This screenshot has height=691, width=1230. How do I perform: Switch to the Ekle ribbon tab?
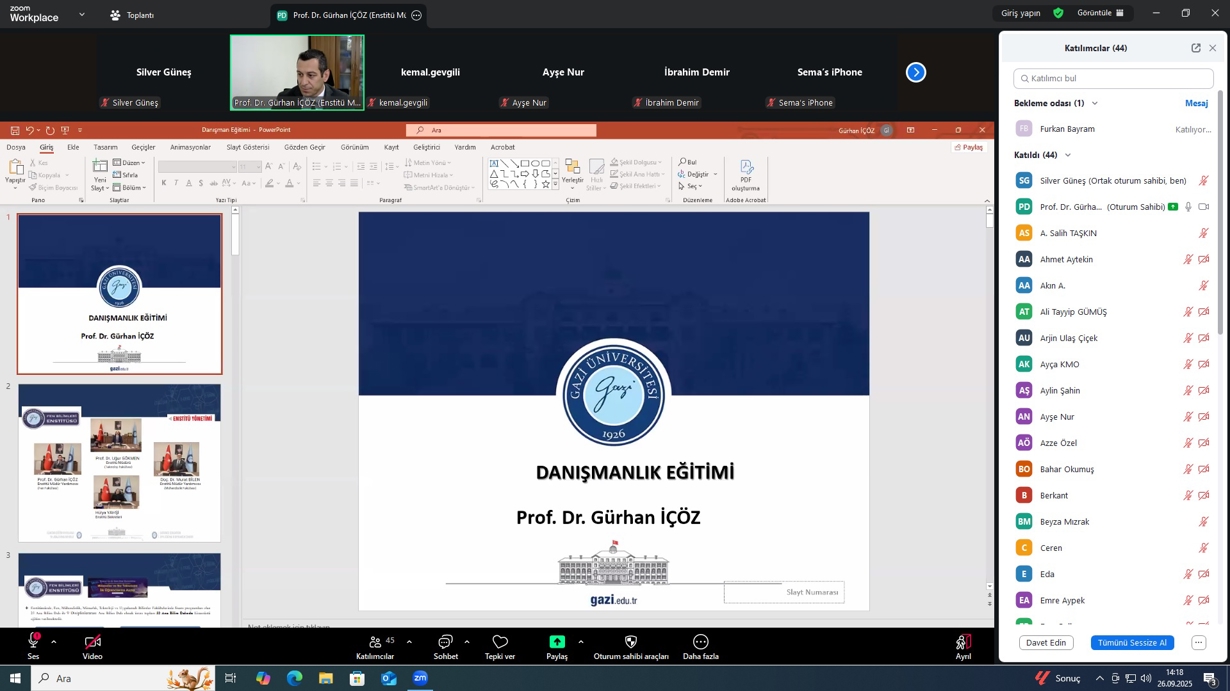pos(73,147)
